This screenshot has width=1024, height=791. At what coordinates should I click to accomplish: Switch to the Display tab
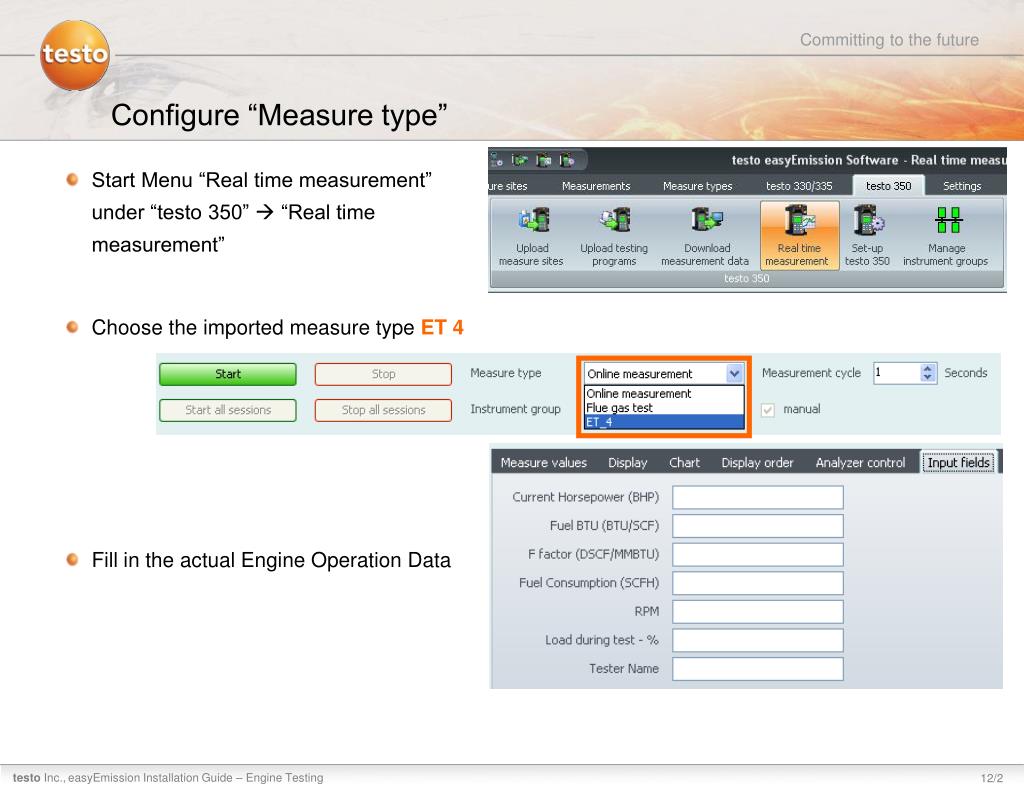click(628, 462)
